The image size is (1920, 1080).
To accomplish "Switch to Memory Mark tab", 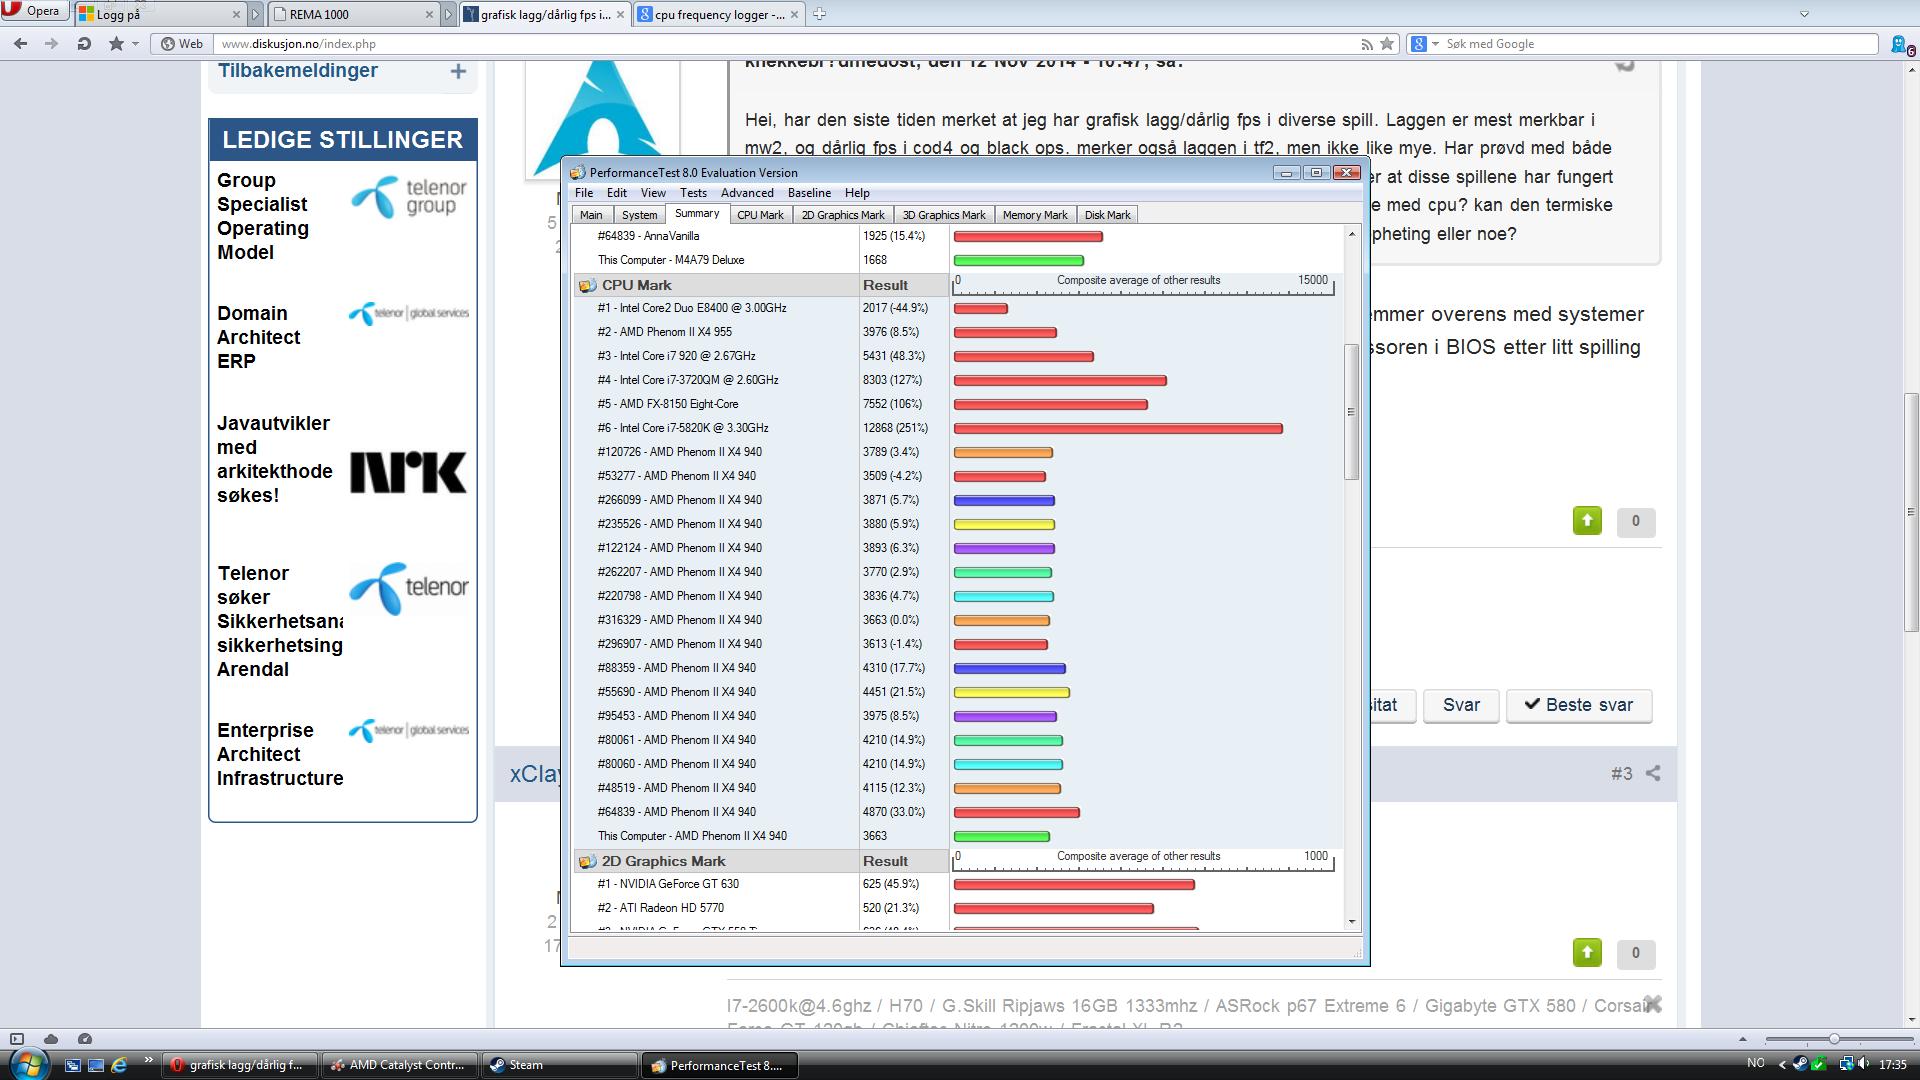I will point(1035,215).
